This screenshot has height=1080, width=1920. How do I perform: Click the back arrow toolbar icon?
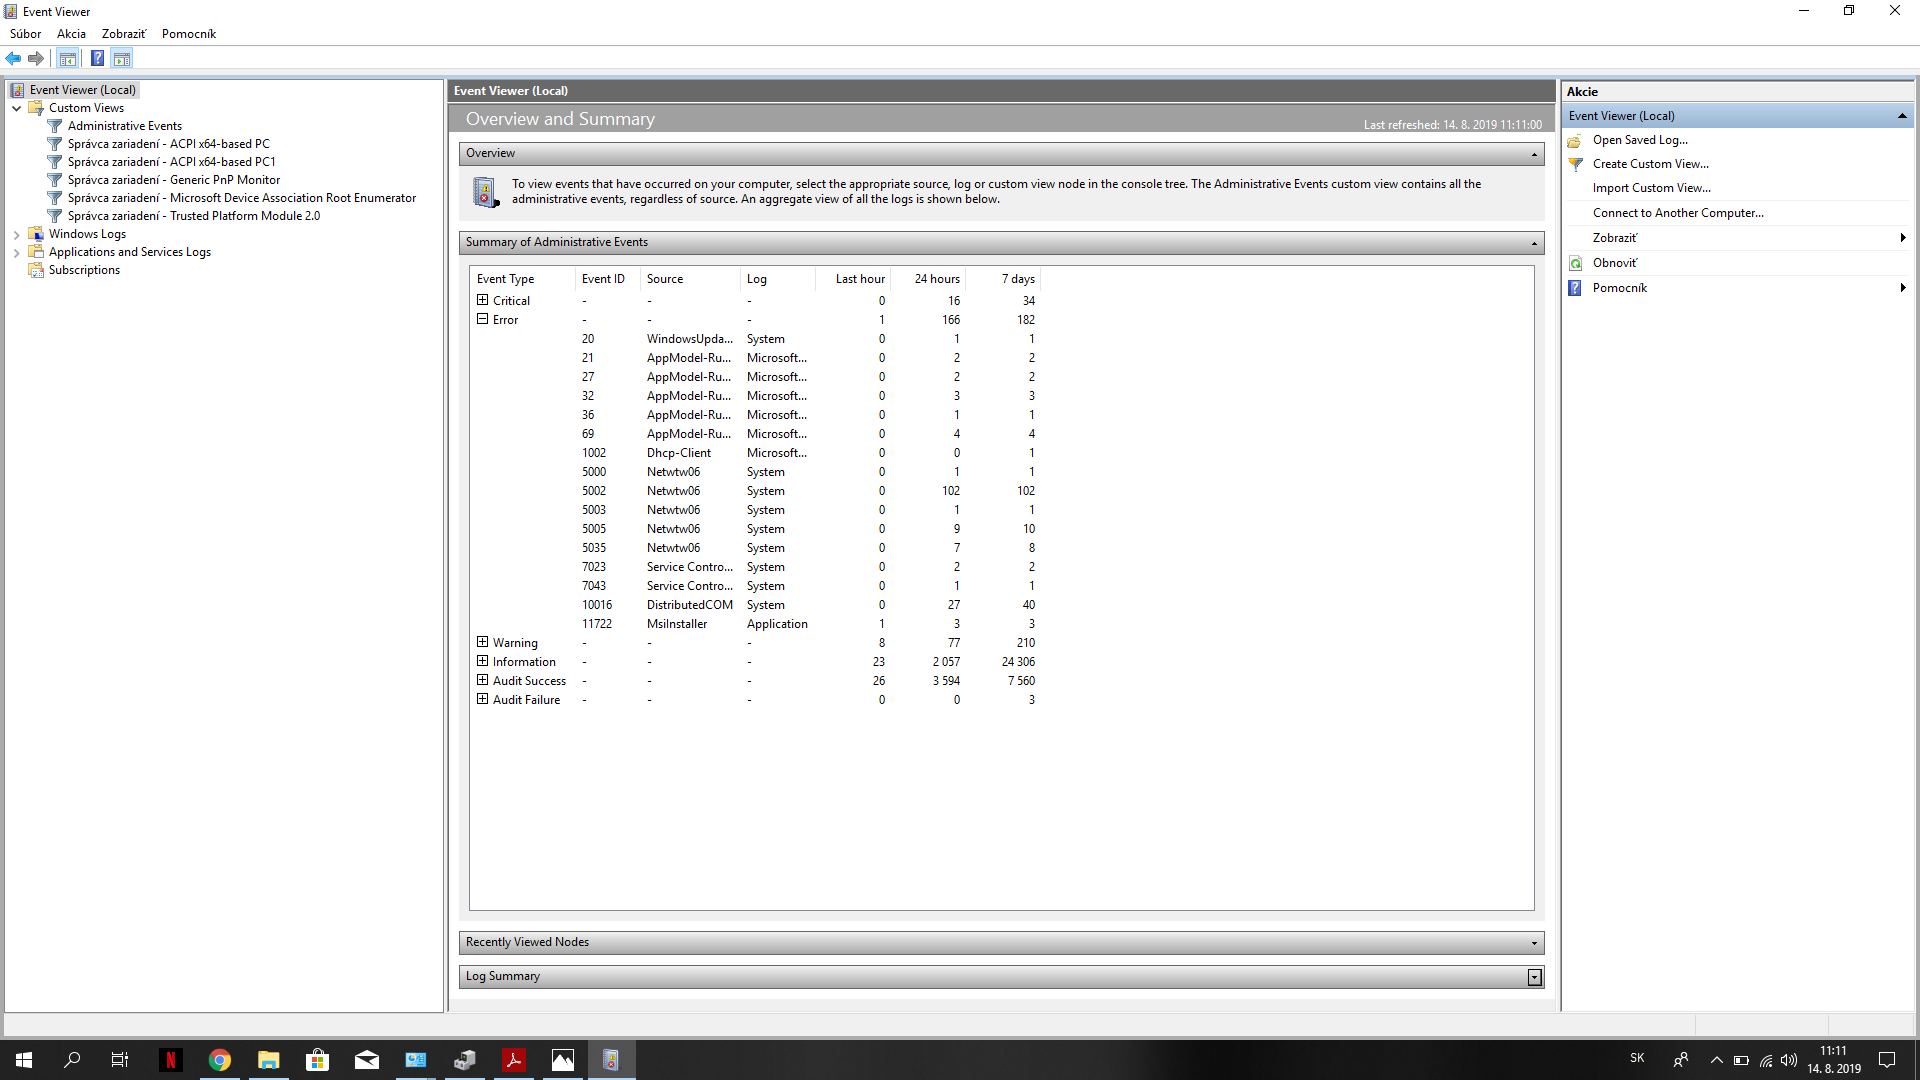pos(13,59)
